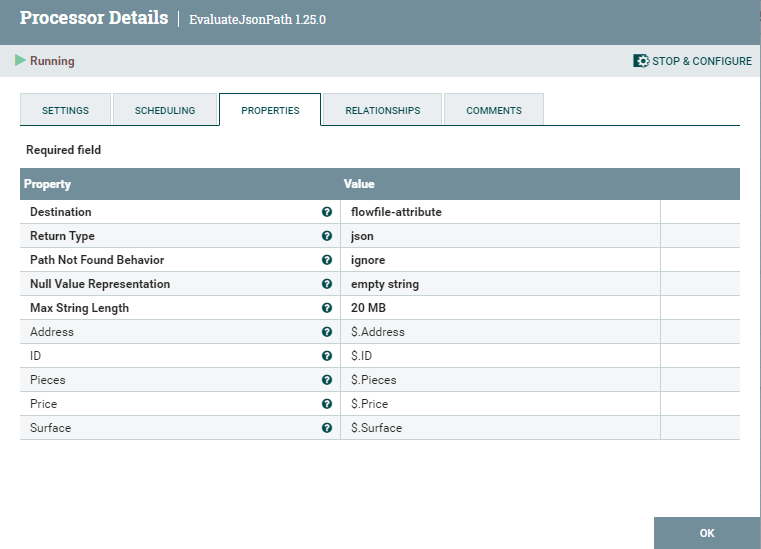Click the Null Value Representation name
Viewport: 761px width, 549px height.
point(100,284)
